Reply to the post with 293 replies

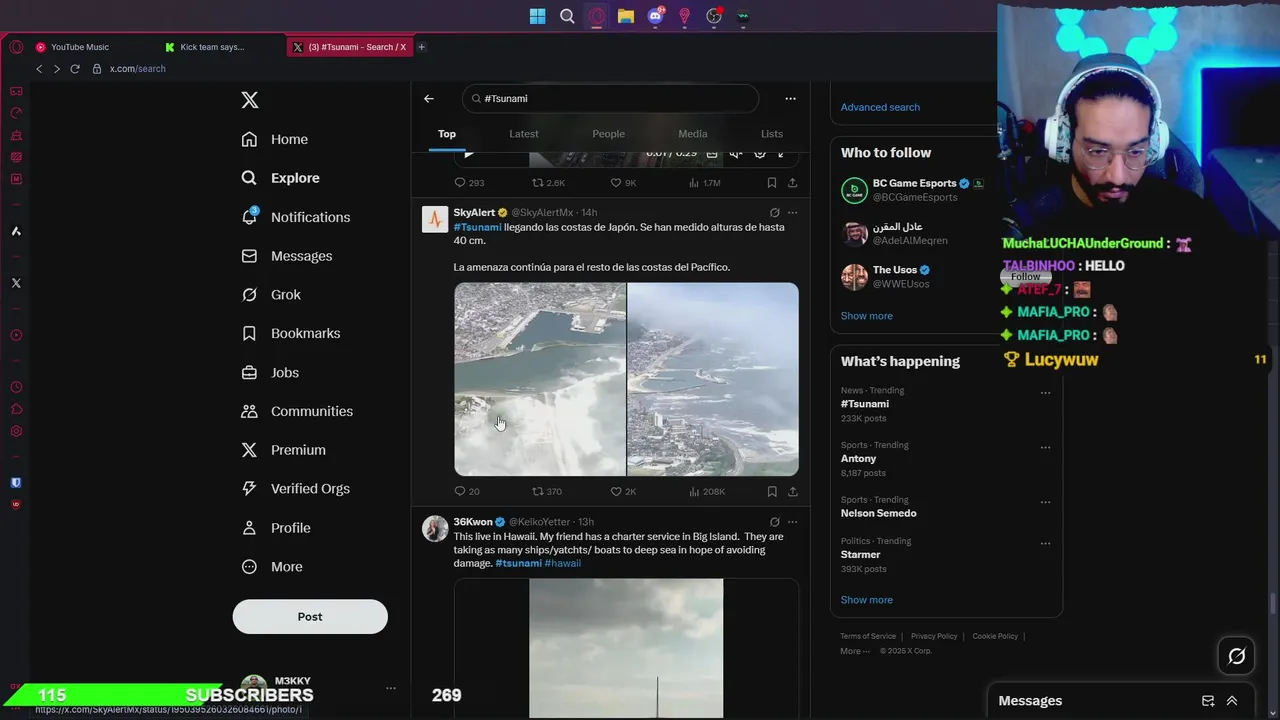469,183
